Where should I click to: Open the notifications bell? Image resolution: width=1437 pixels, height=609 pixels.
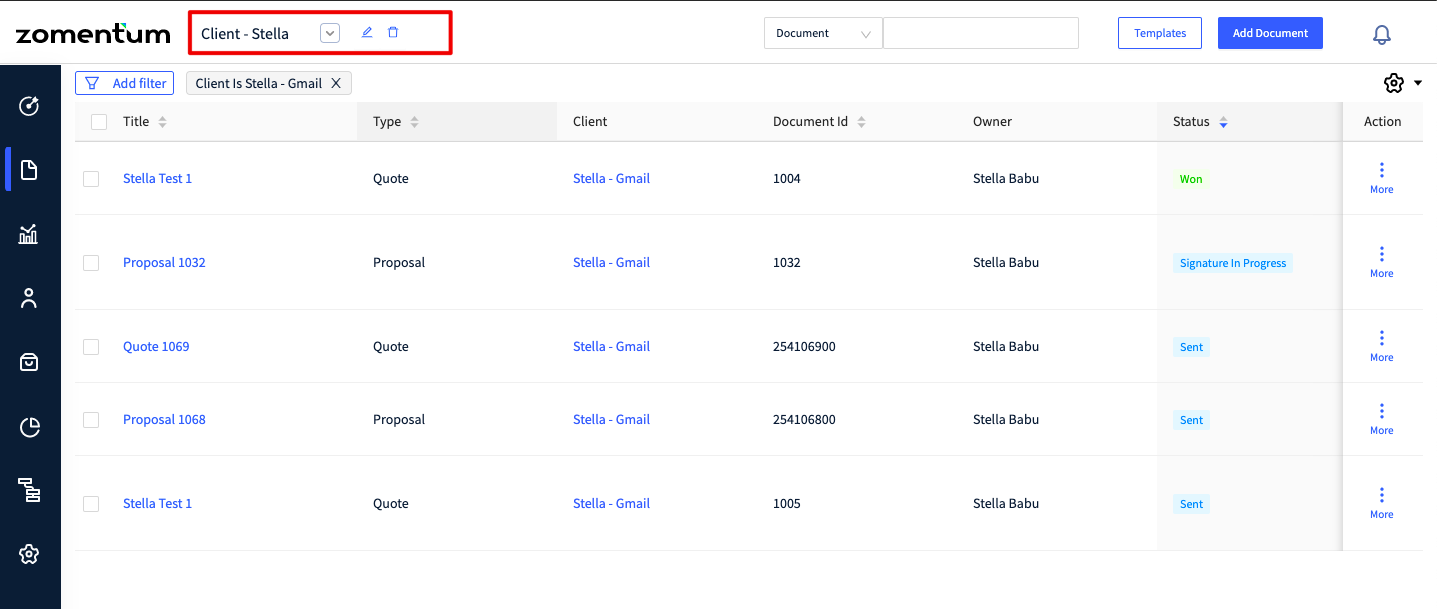point(1382,35)
